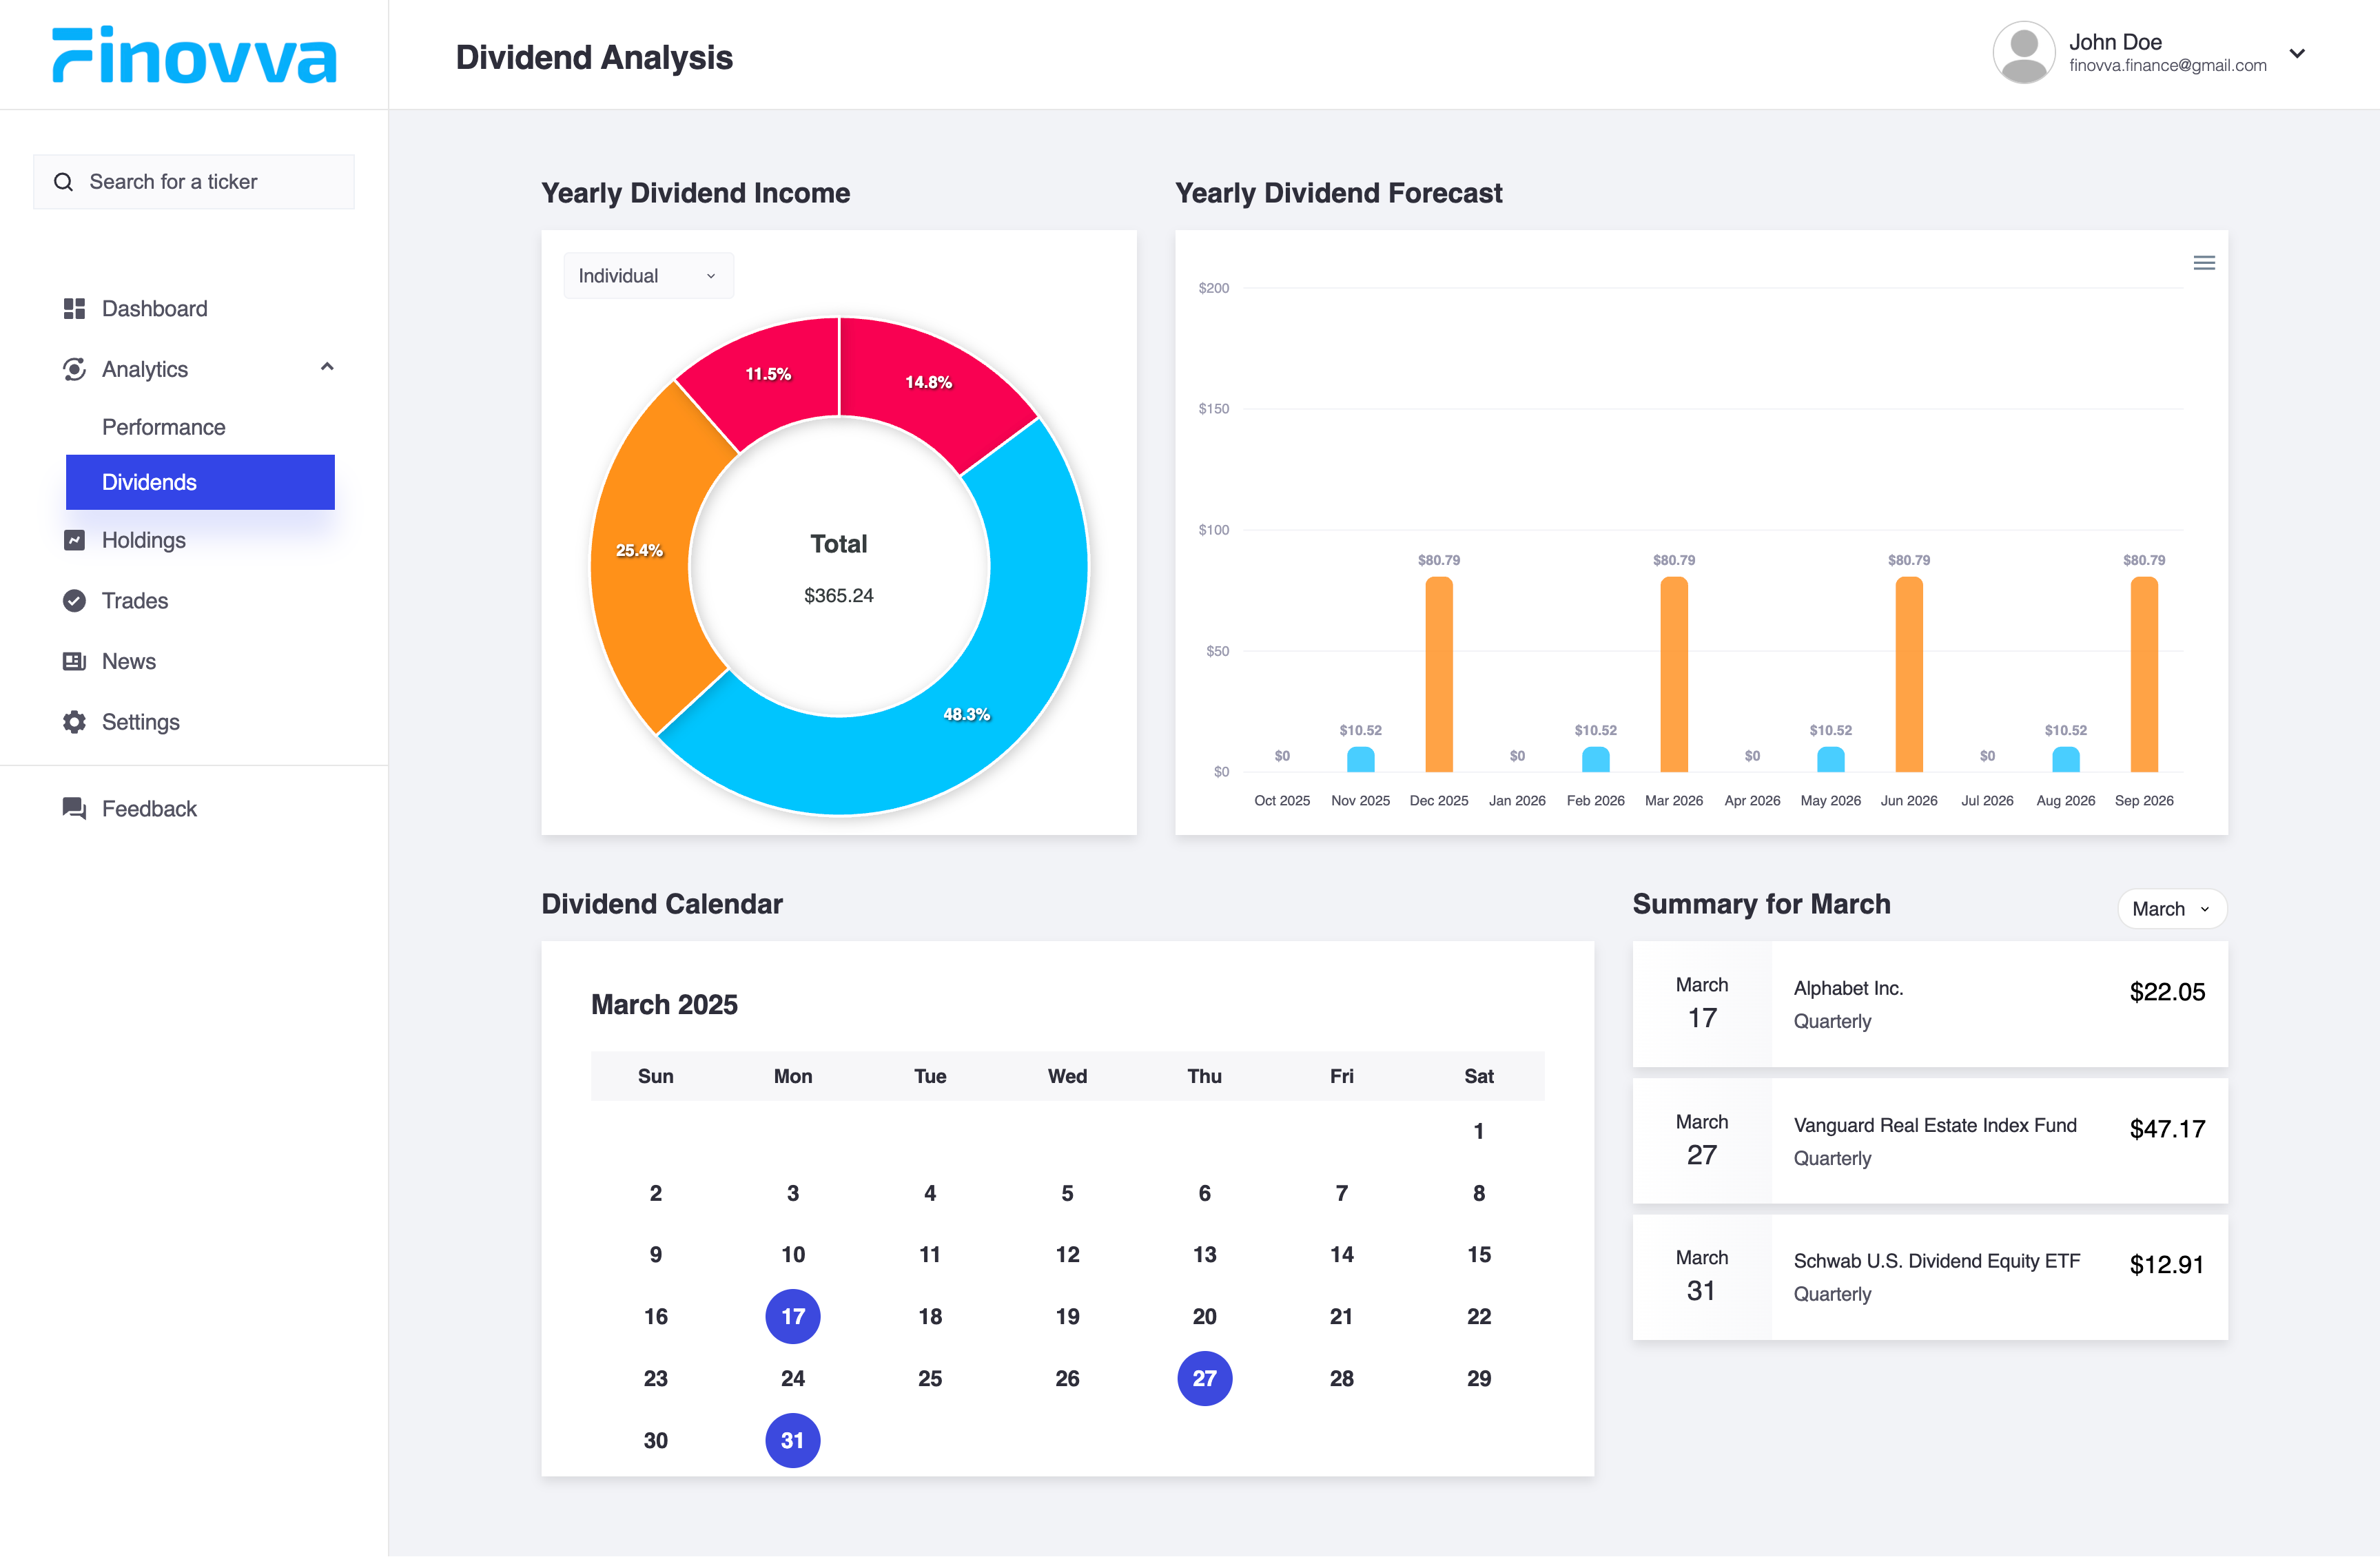Viewport: 2380px width, 1557px height.
Task: Click the Dashboard grid icon
Action: pos(74,309)
